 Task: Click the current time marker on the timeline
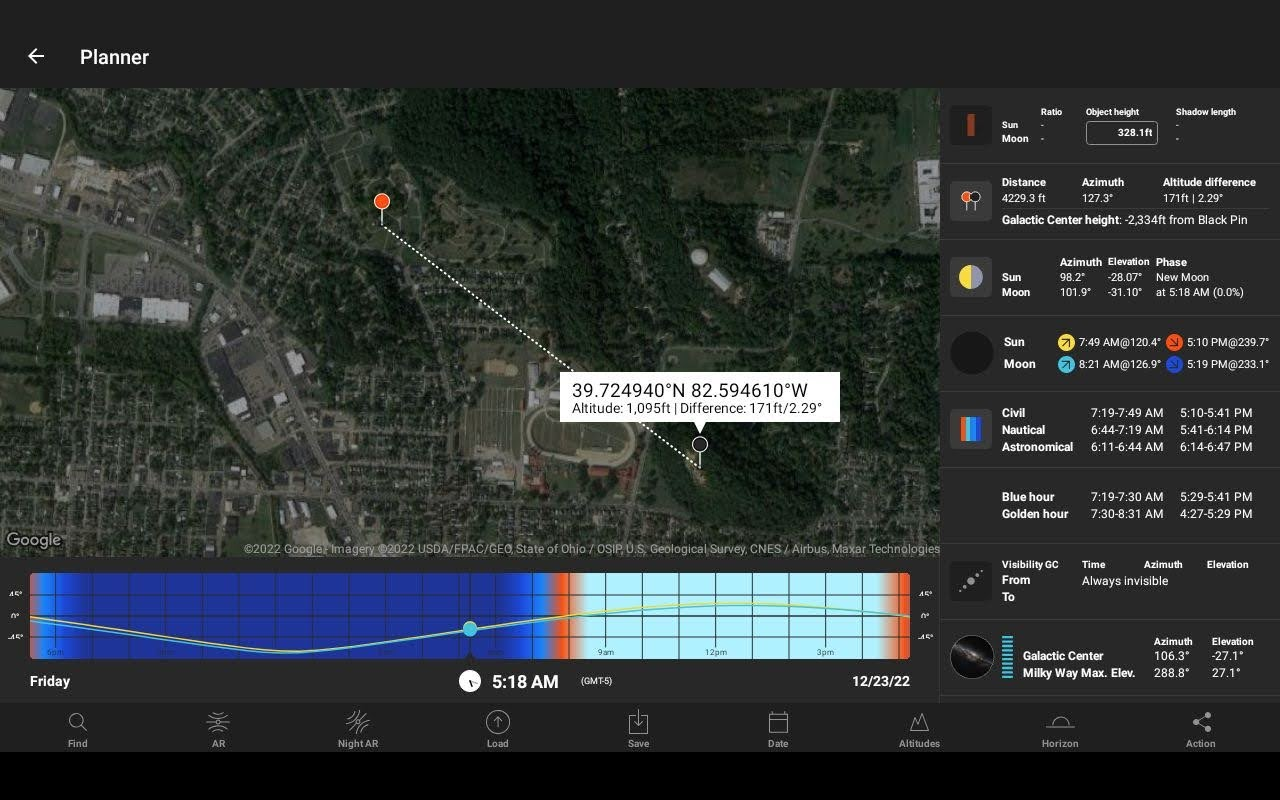point(470,628)
